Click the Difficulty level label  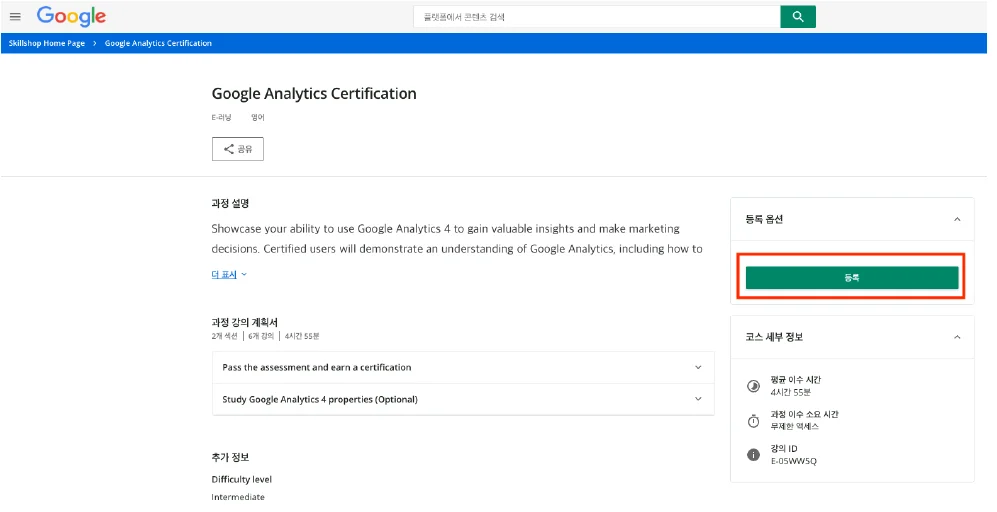[242, 480]
